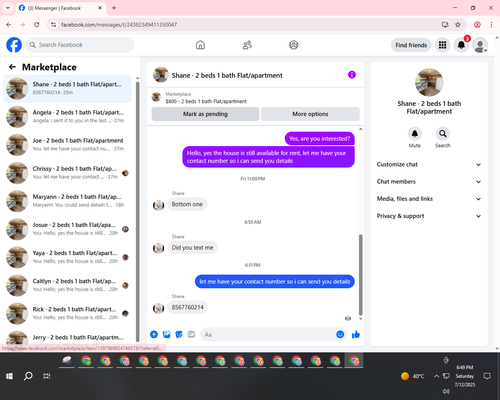
Task: Click the 'Did you text me' message
Action: point(192,248)
